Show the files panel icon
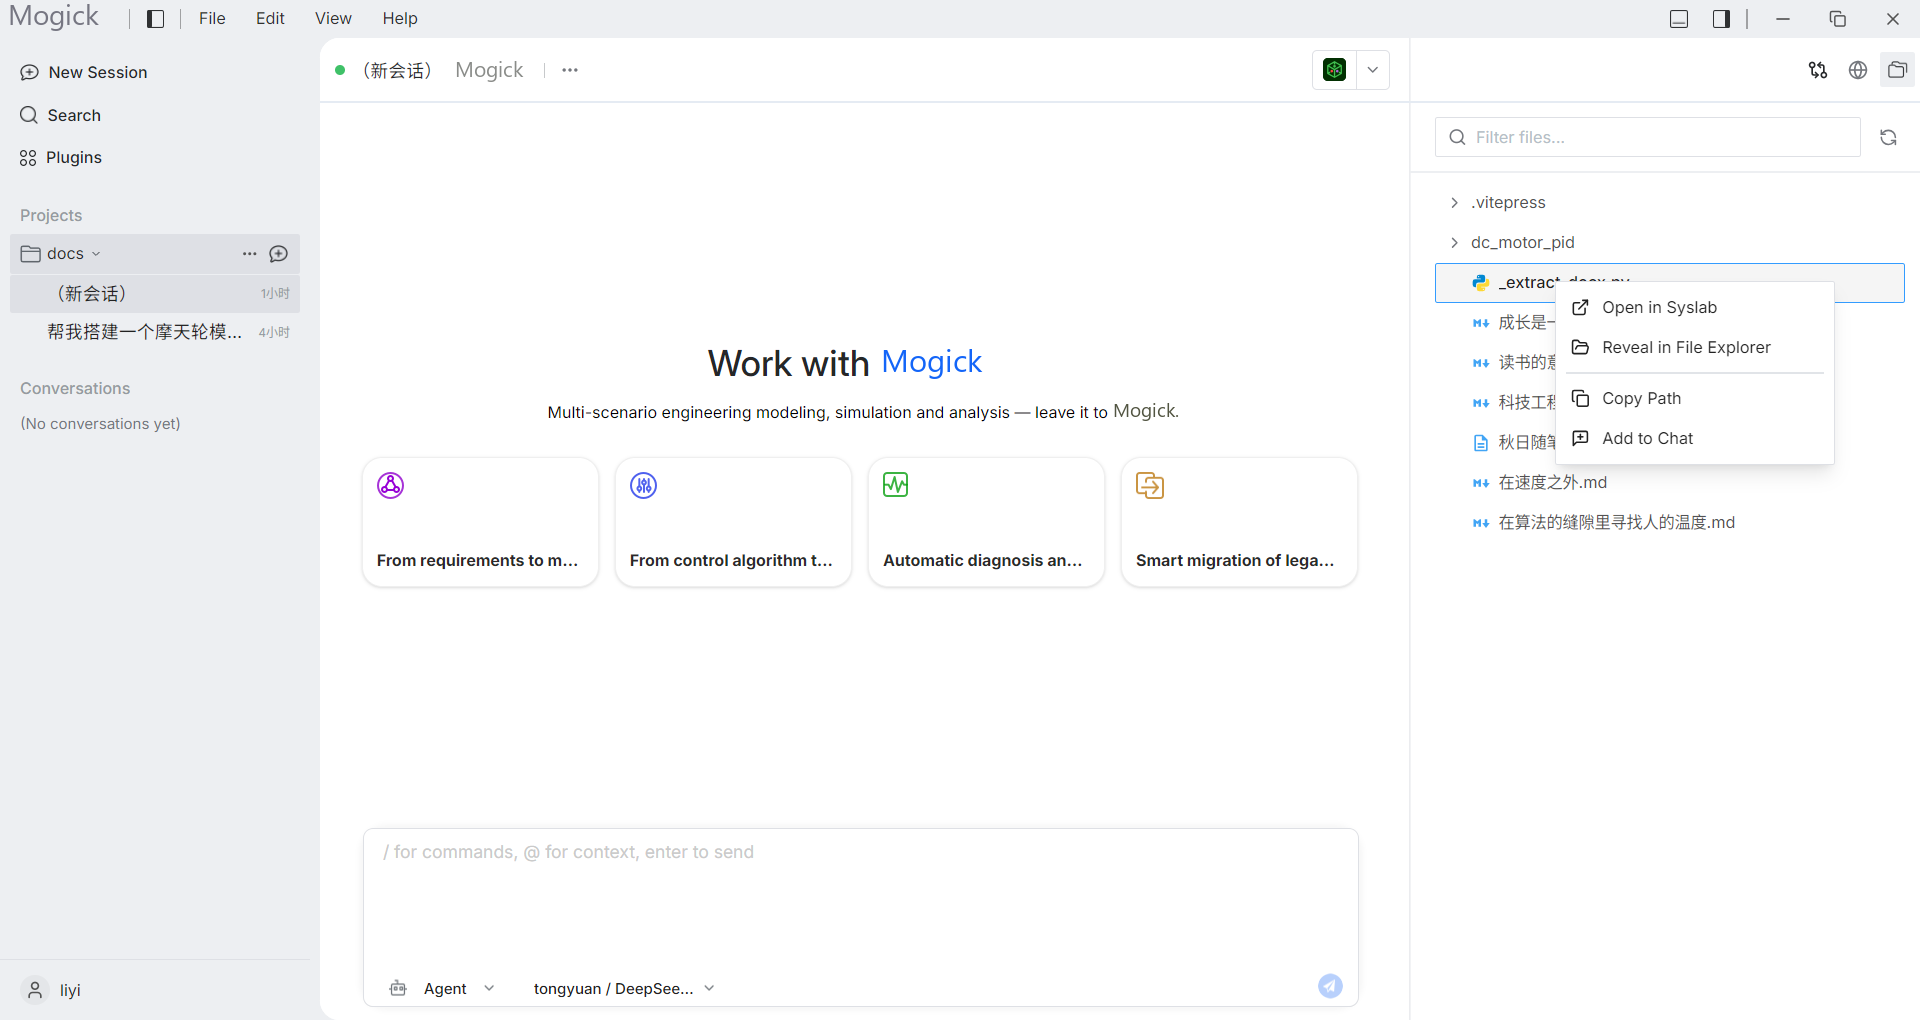This screenshot has height=1020, width=1920. coord(1897,70)
